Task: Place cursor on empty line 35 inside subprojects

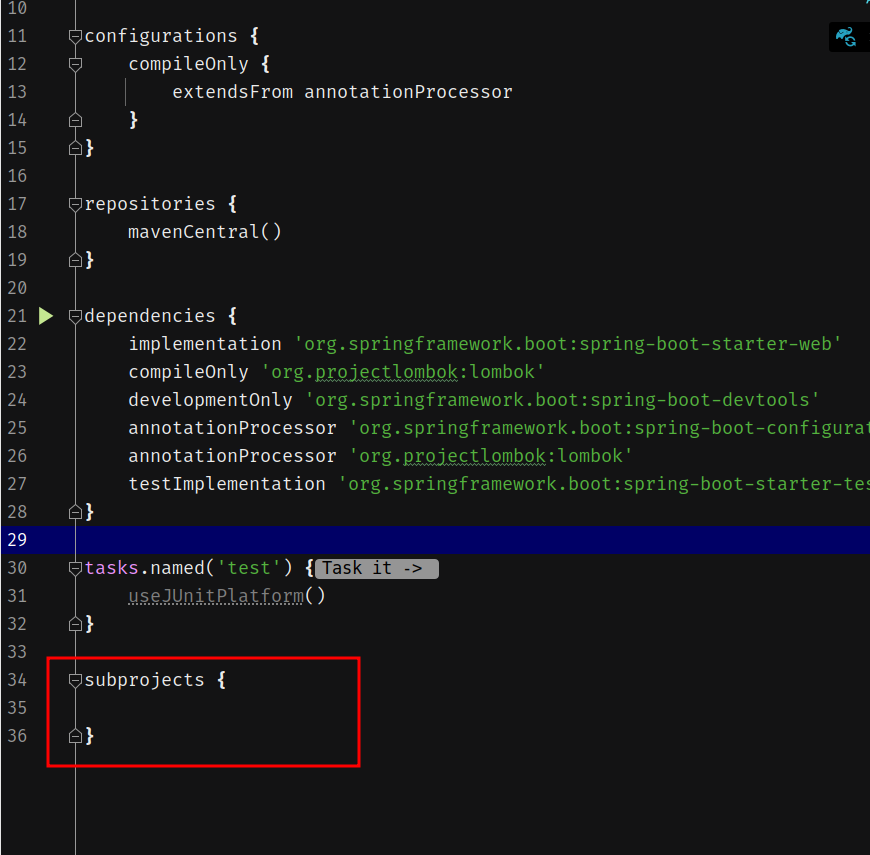Action: [x=200, y=708]
